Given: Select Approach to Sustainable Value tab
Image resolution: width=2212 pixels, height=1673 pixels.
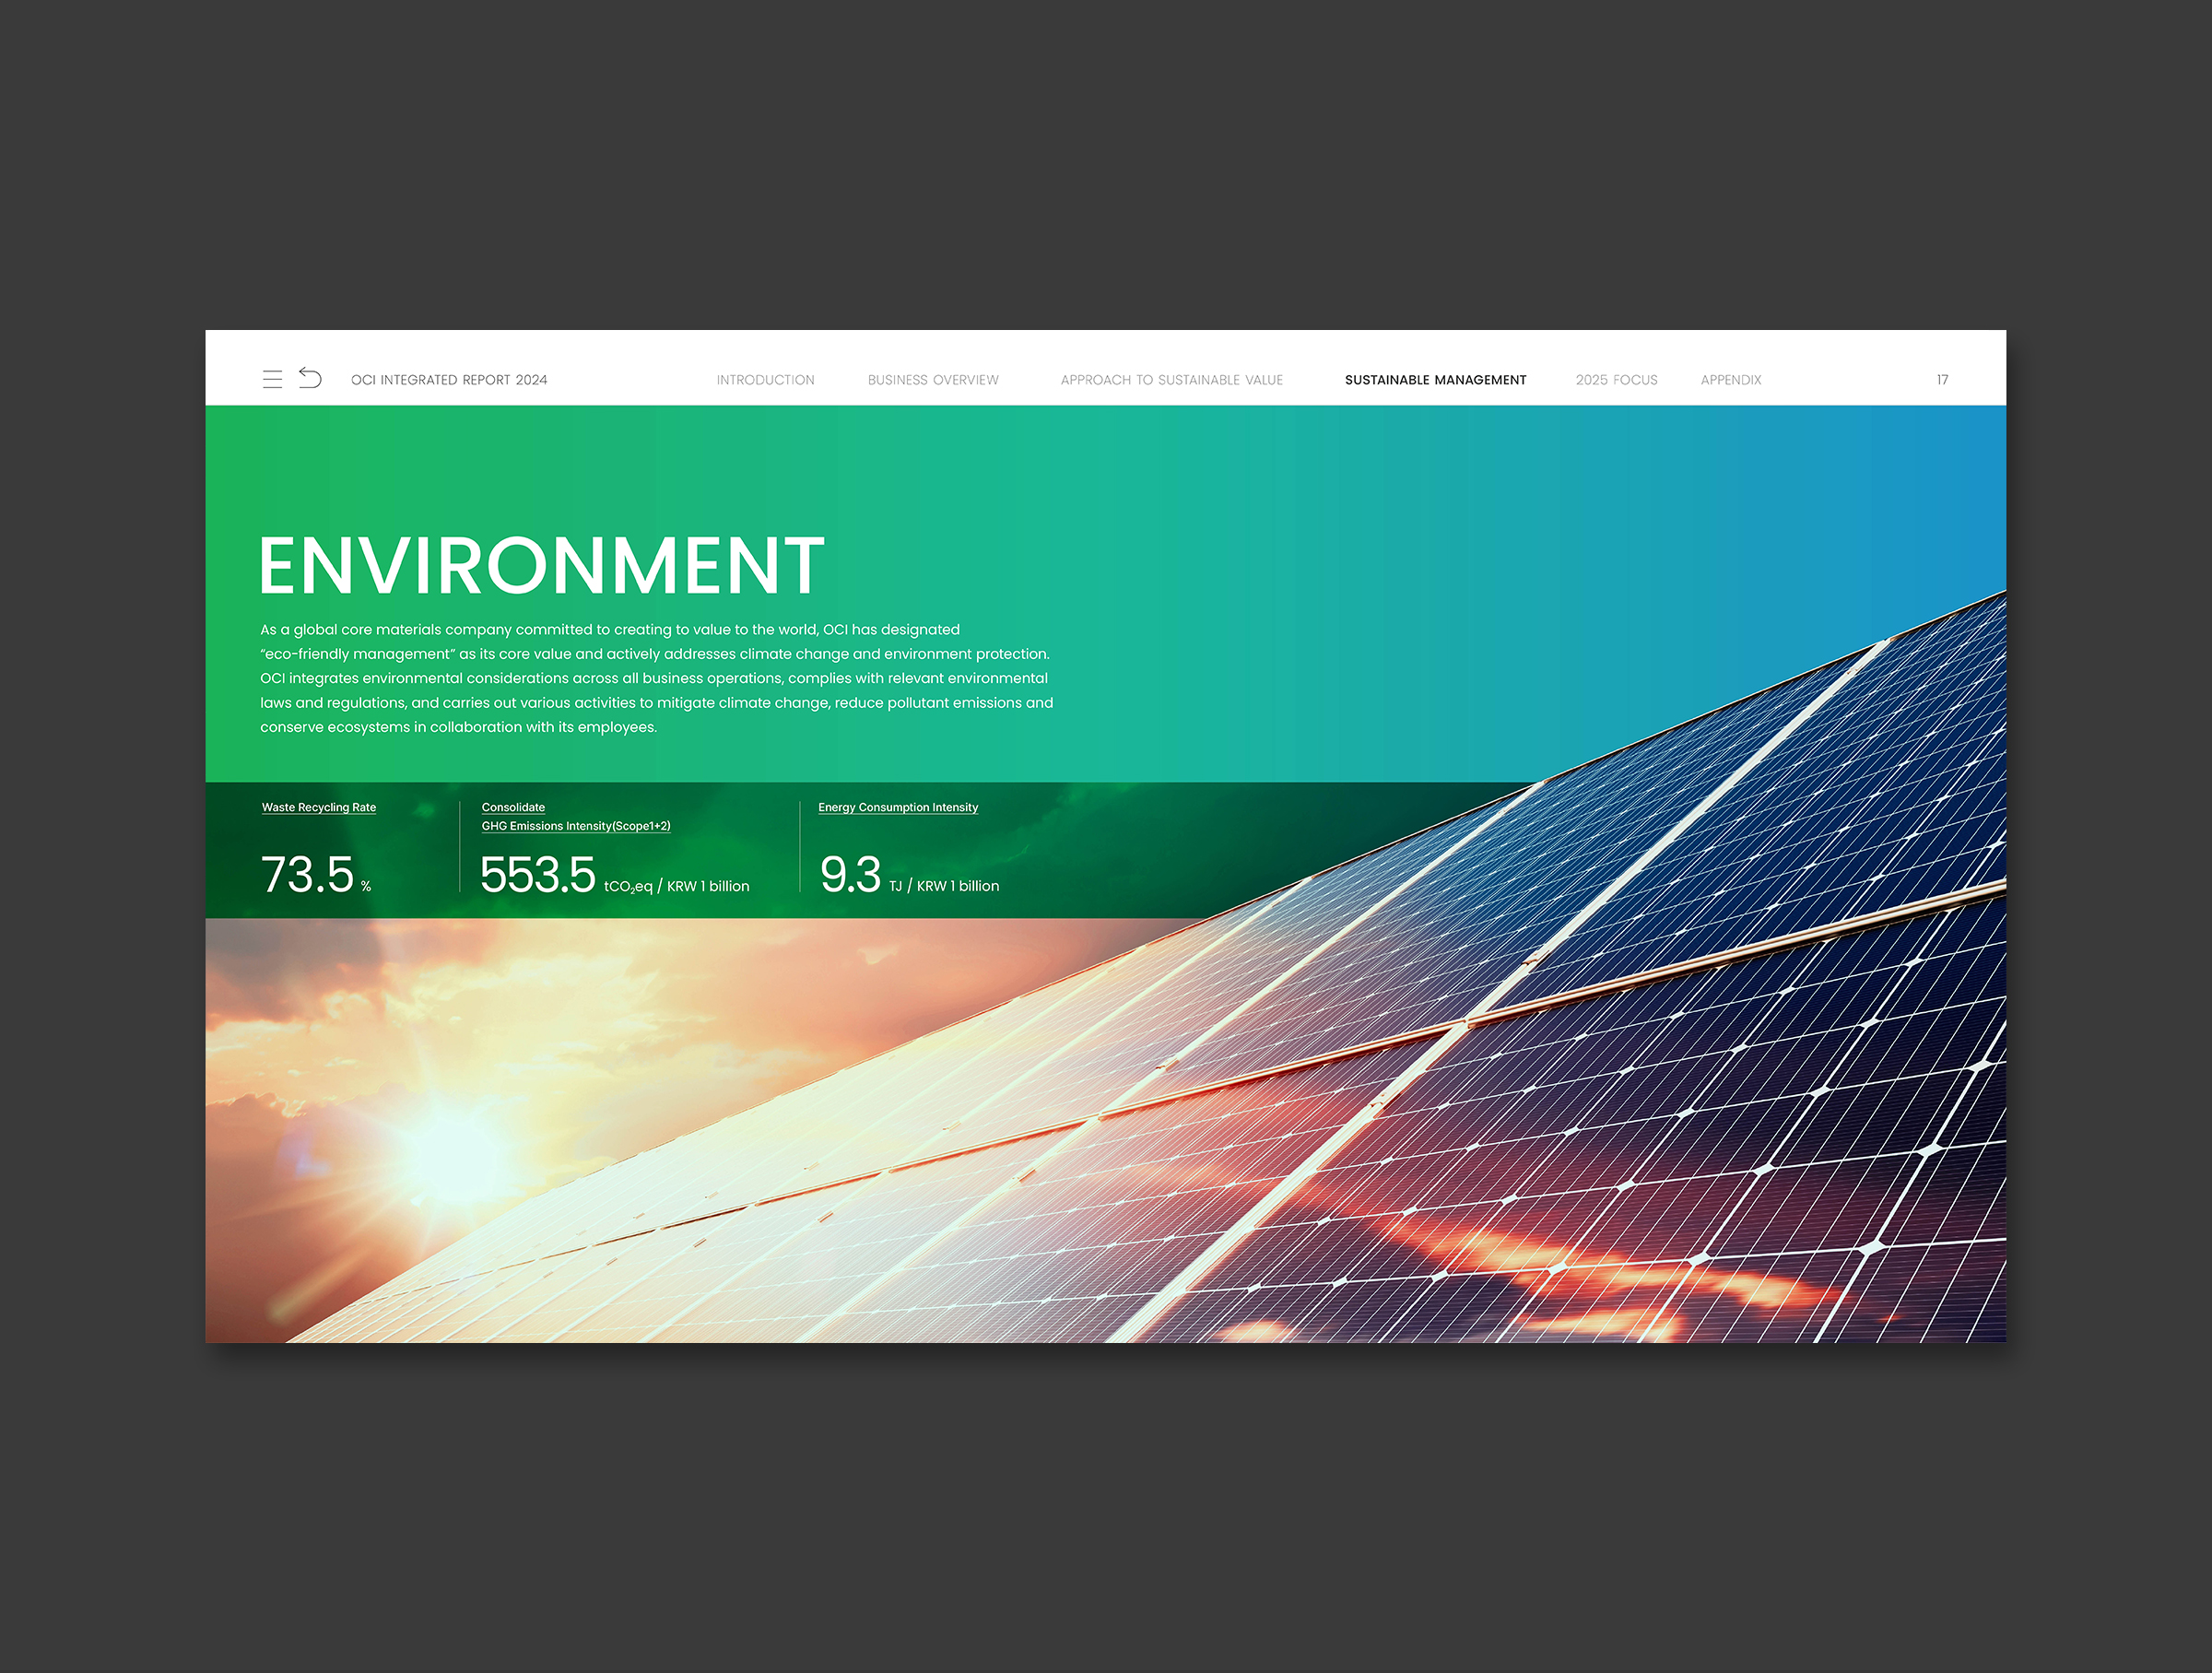Looking at the screenshot, I should [x=1171, y=380].
